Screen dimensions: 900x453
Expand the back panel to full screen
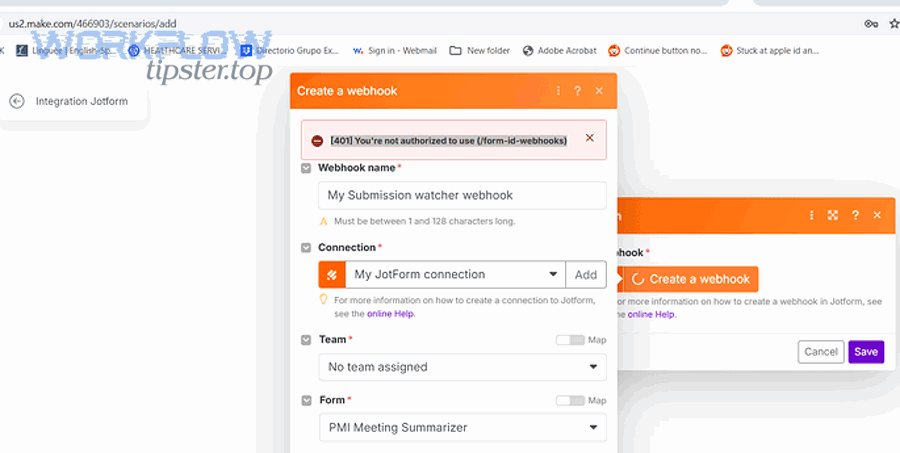pos(833,215)
